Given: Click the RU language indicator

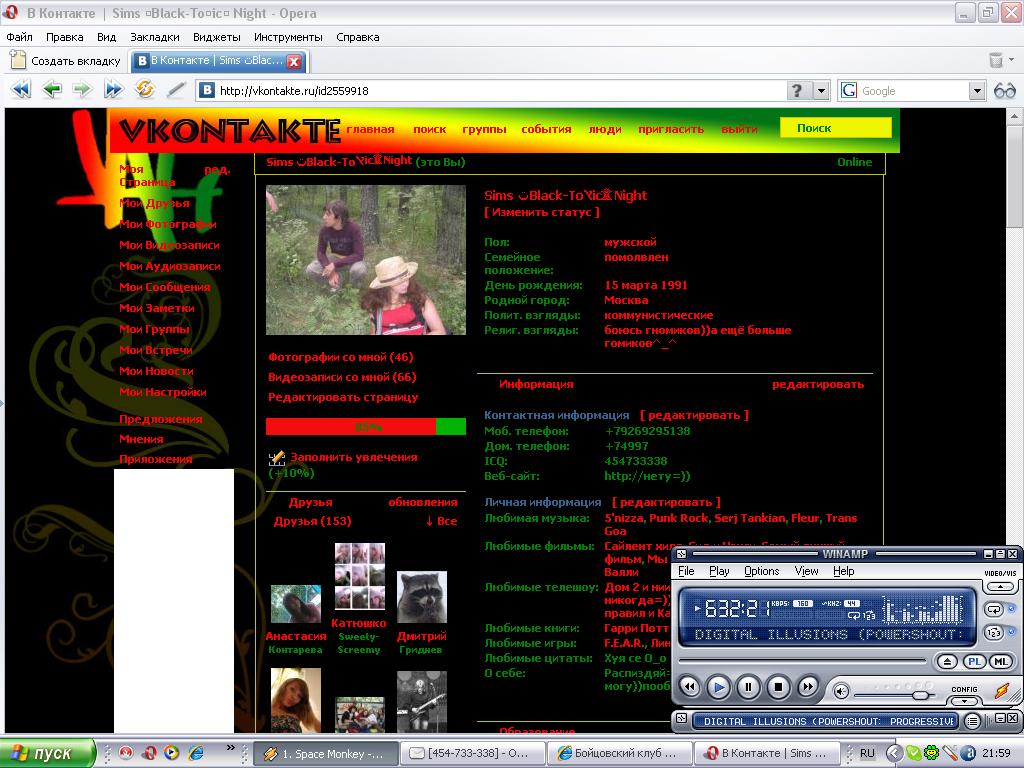Looking at the screenshot, I should coord(867,754).
